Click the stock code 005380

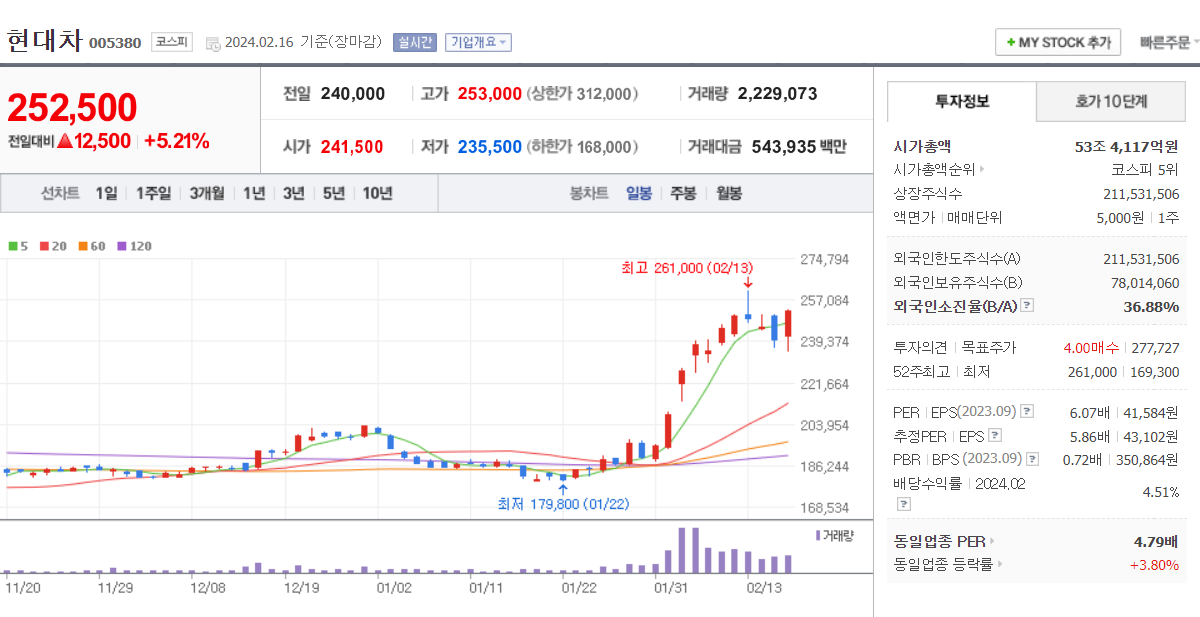click(x=115, y=43)
